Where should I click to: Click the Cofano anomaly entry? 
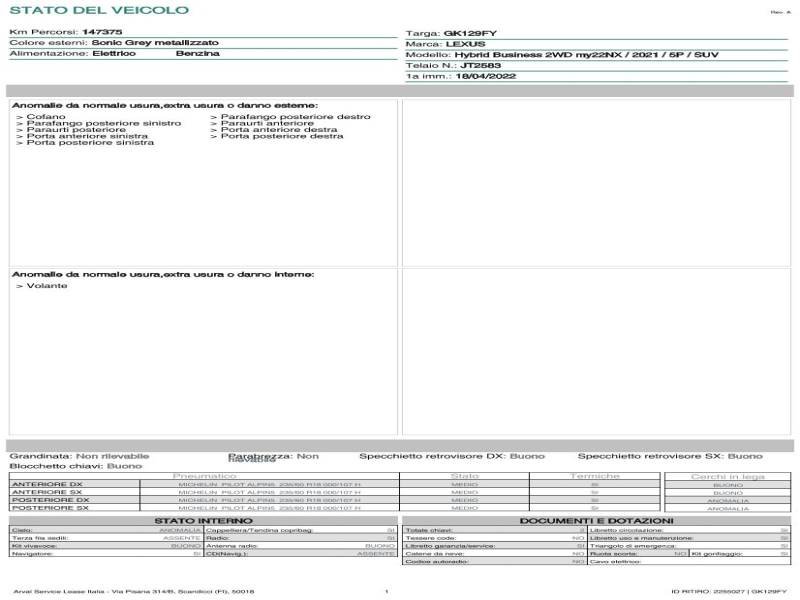coord(42,117)
